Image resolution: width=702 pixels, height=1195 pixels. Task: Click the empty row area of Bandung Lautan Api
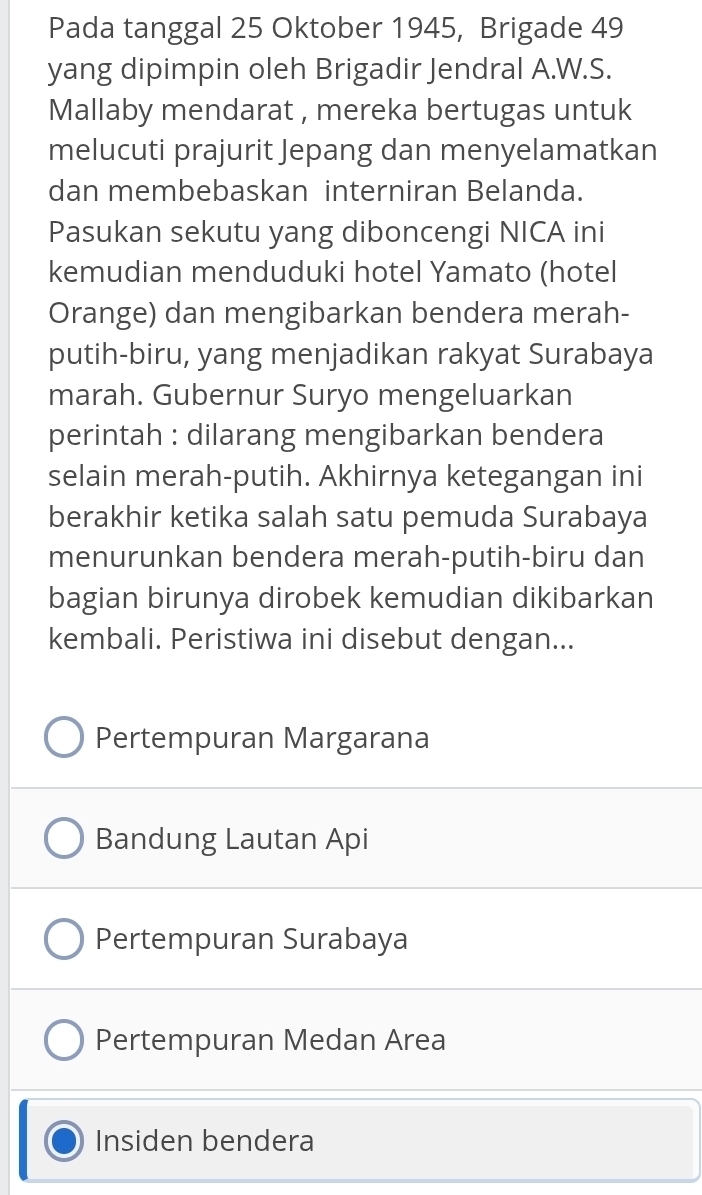point(534,838)
